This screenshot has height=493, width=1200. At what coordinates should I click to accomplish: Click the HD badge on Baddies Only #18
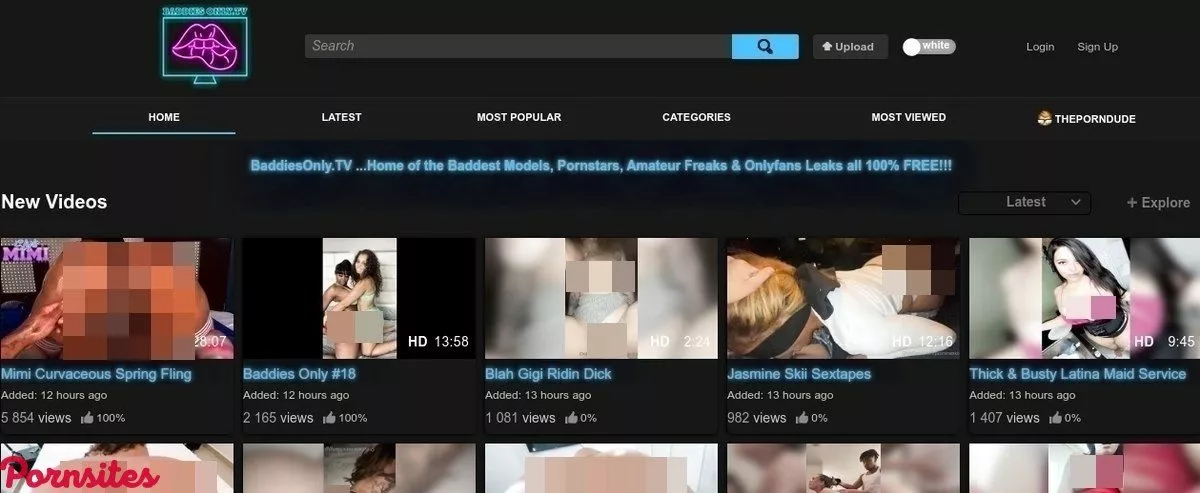pyautogui.click(x=418, y=342)
